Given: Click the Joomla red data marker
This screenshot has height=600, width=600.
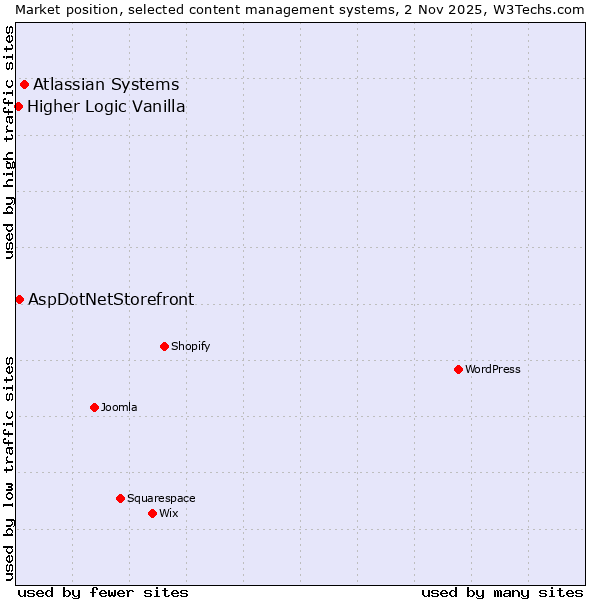Looking at the screenshot, I should pos(94,408).
